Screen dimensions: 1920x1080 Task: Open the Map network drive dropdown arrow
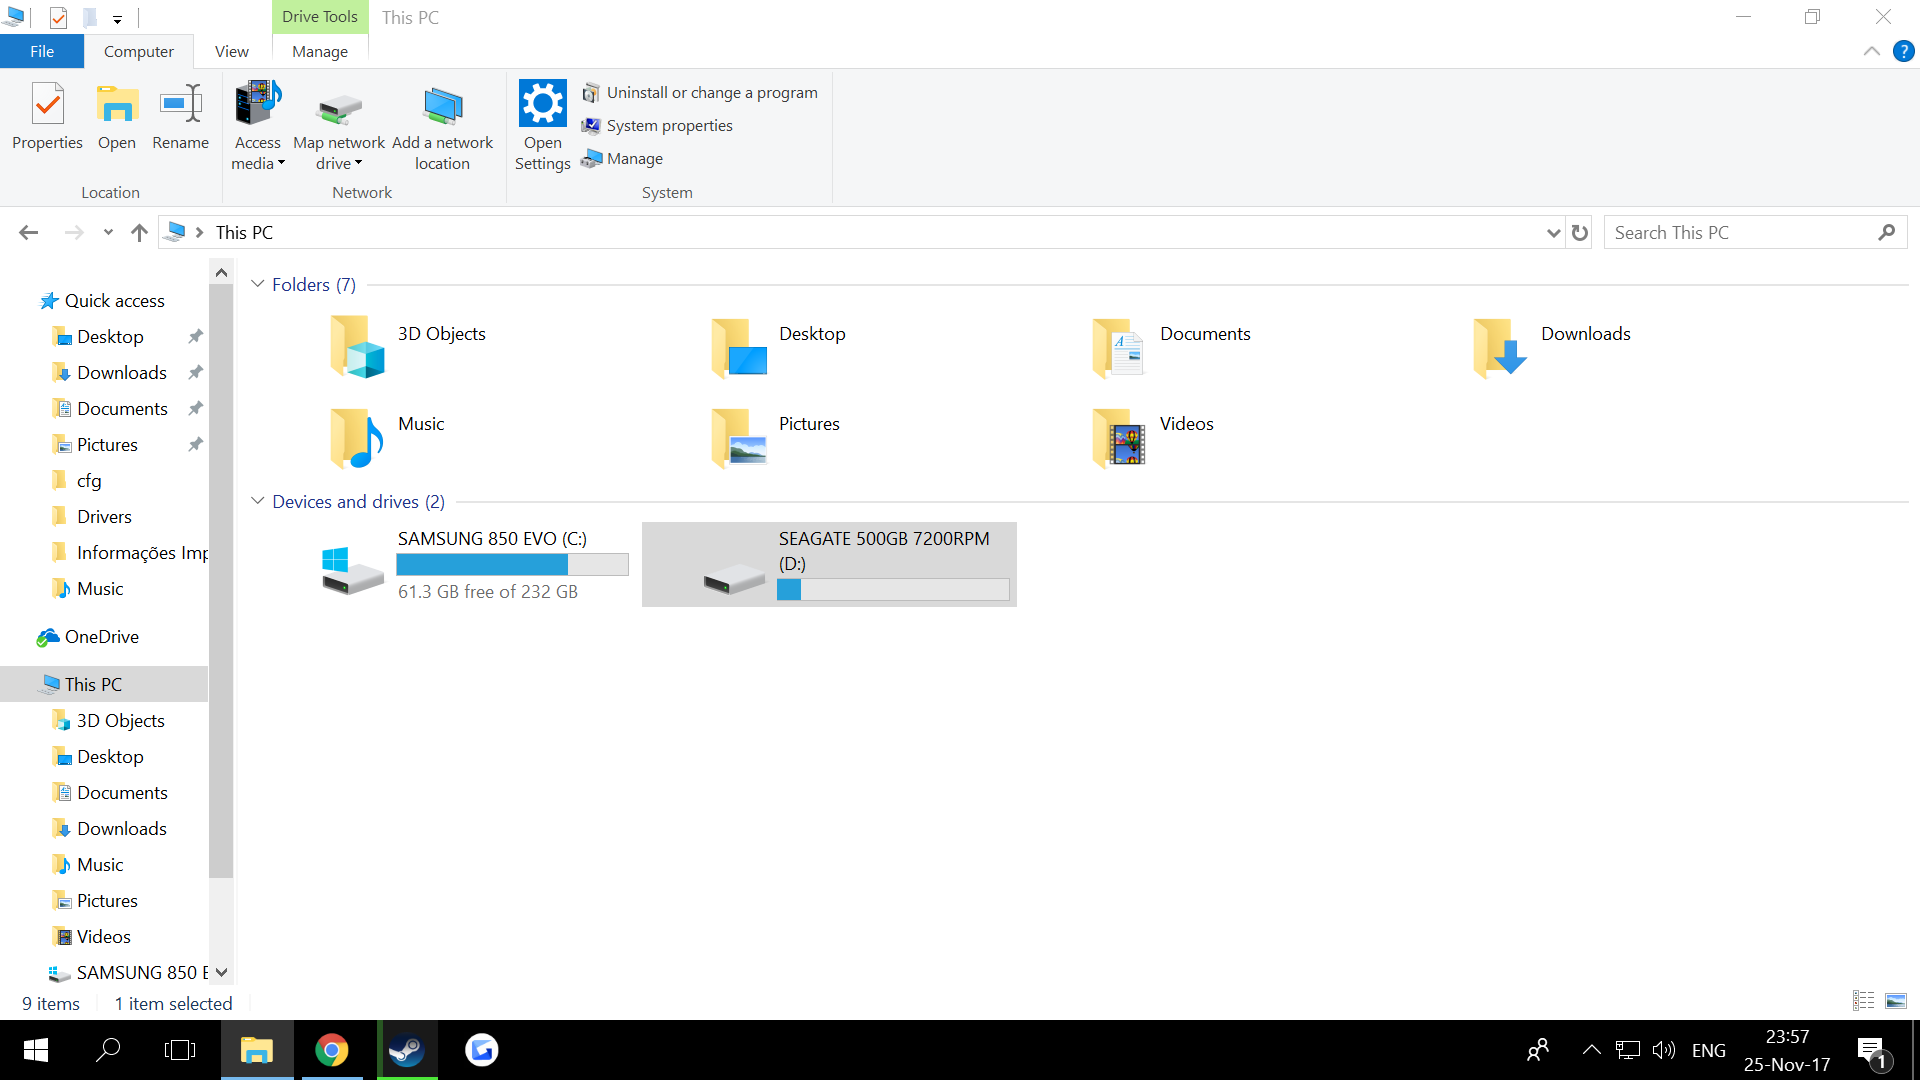[x=358, y=164]
